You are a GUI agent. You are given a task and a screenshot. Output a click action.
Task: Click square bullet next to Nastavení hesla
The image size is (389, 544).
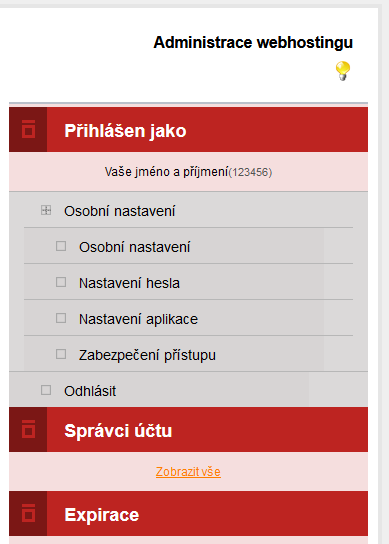tap(61, 282)
